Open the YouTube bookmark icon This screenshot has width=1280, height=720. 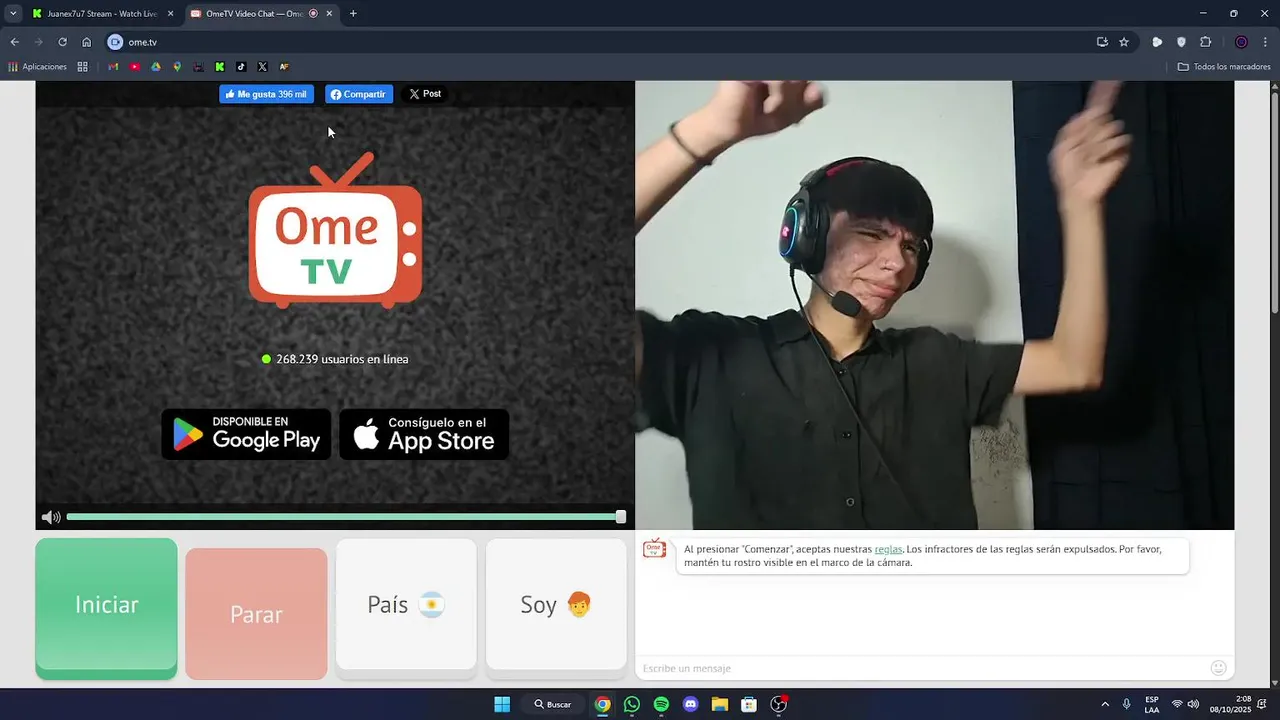[135, 67]
